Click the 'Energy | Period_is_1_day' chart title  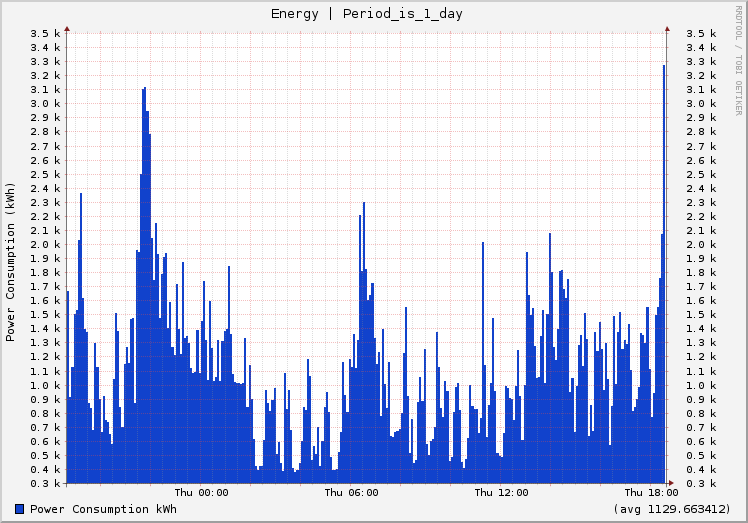click(x=366, y=14)
